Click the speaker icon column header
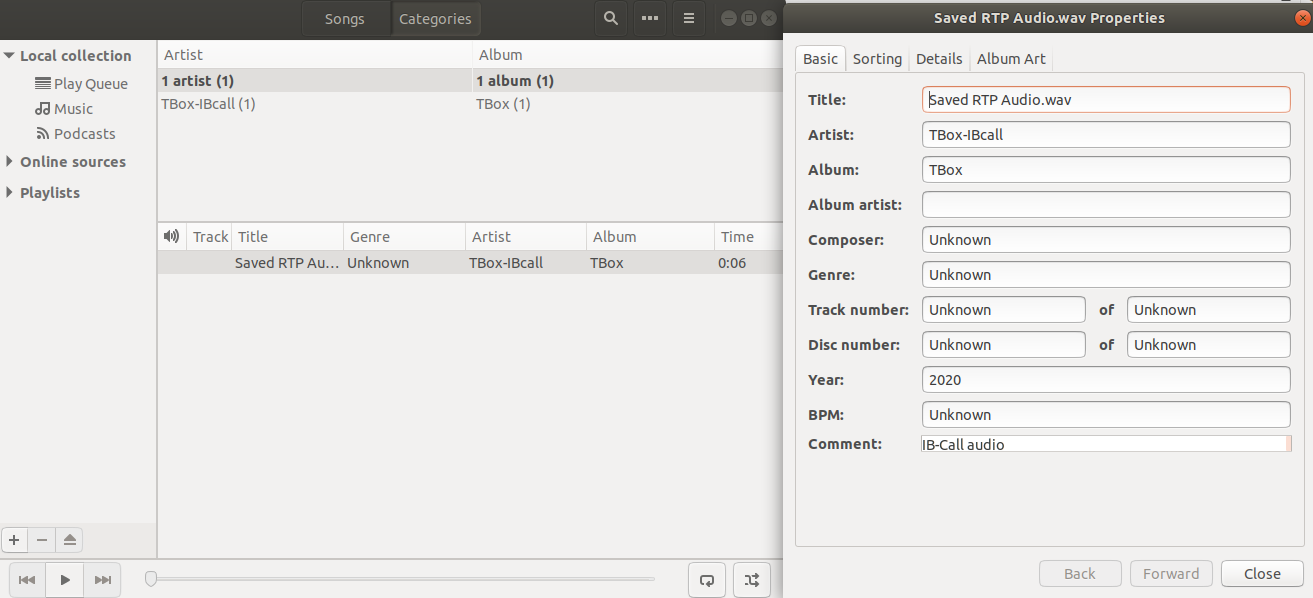The width and height of the screenshot is (1313, 598). point(172,237)
